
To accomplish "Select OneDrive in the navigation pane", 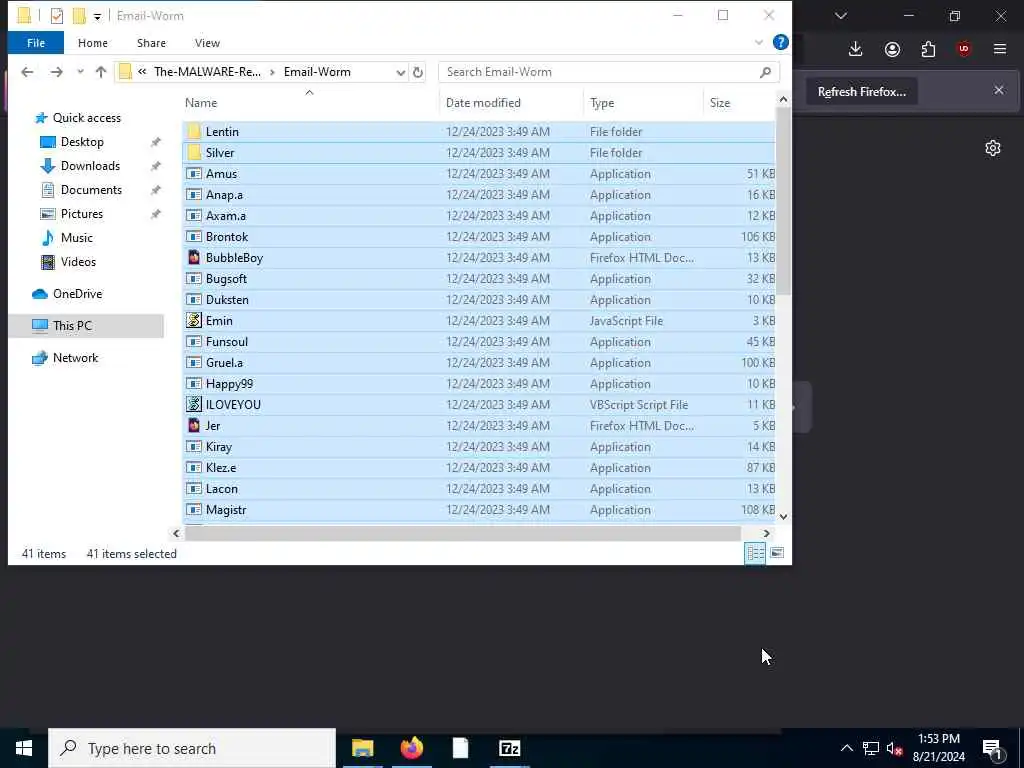I will (x=77, y=294).
